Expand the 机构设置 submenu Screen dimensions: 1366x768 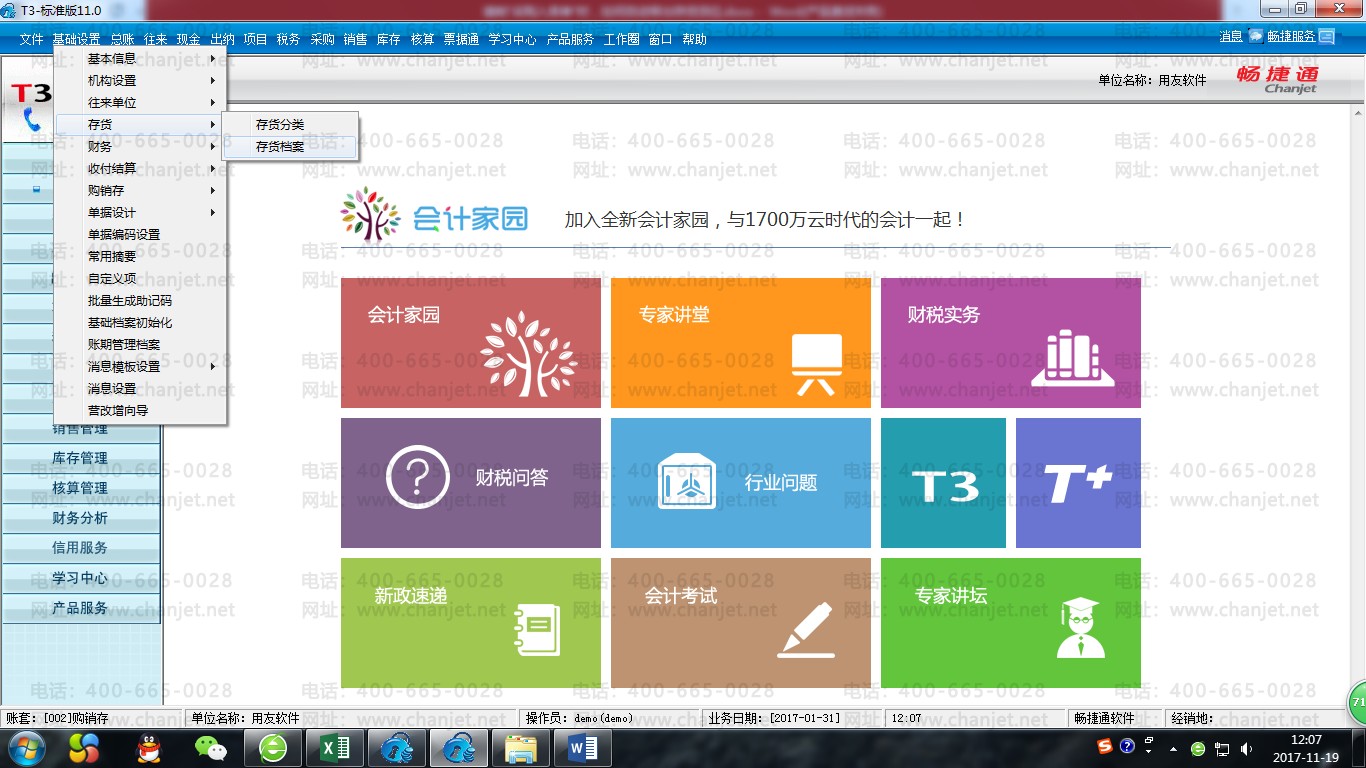coord(140,81)
